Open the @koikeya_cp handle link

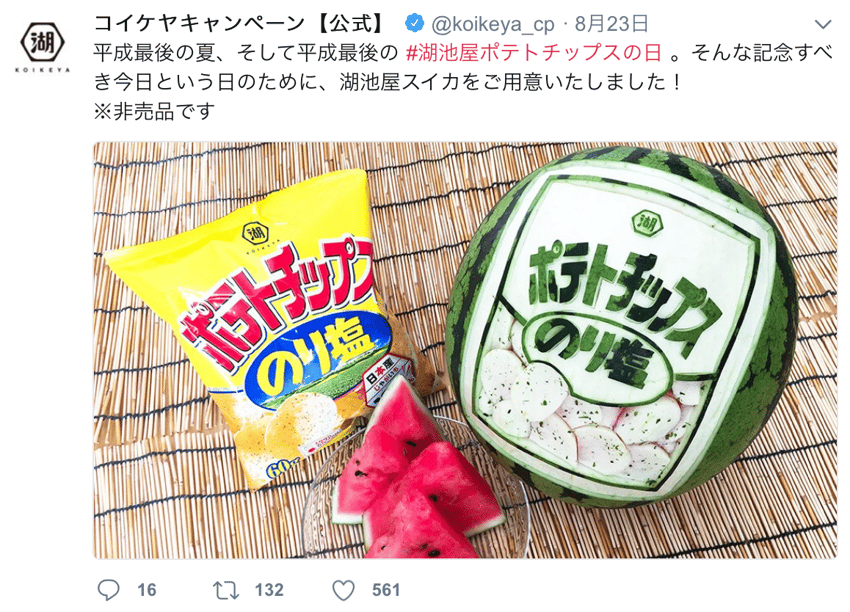tap(493, 24)
